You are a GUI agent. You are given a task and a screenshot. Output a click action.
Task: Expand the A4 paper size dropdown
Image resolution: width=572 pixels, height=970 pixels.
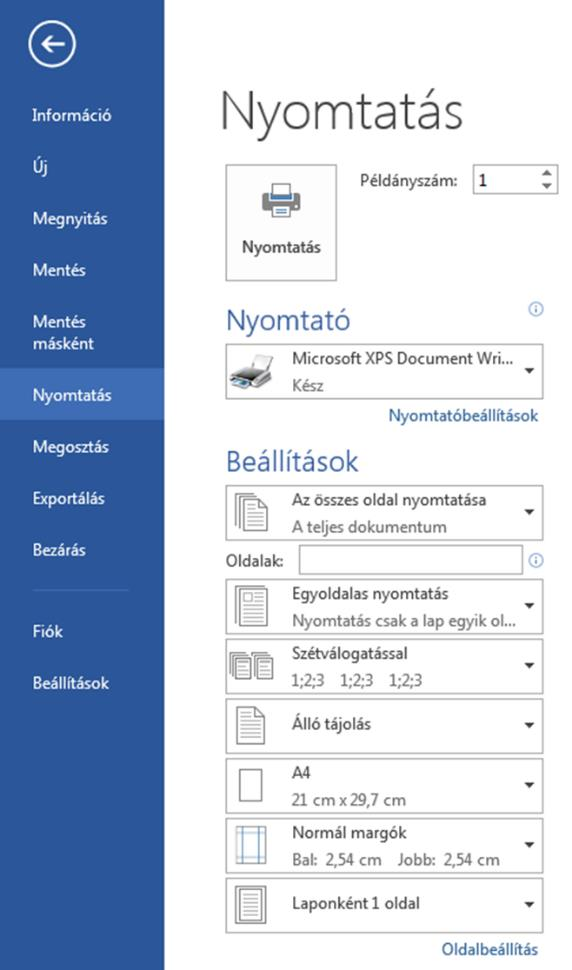(385, 786)
